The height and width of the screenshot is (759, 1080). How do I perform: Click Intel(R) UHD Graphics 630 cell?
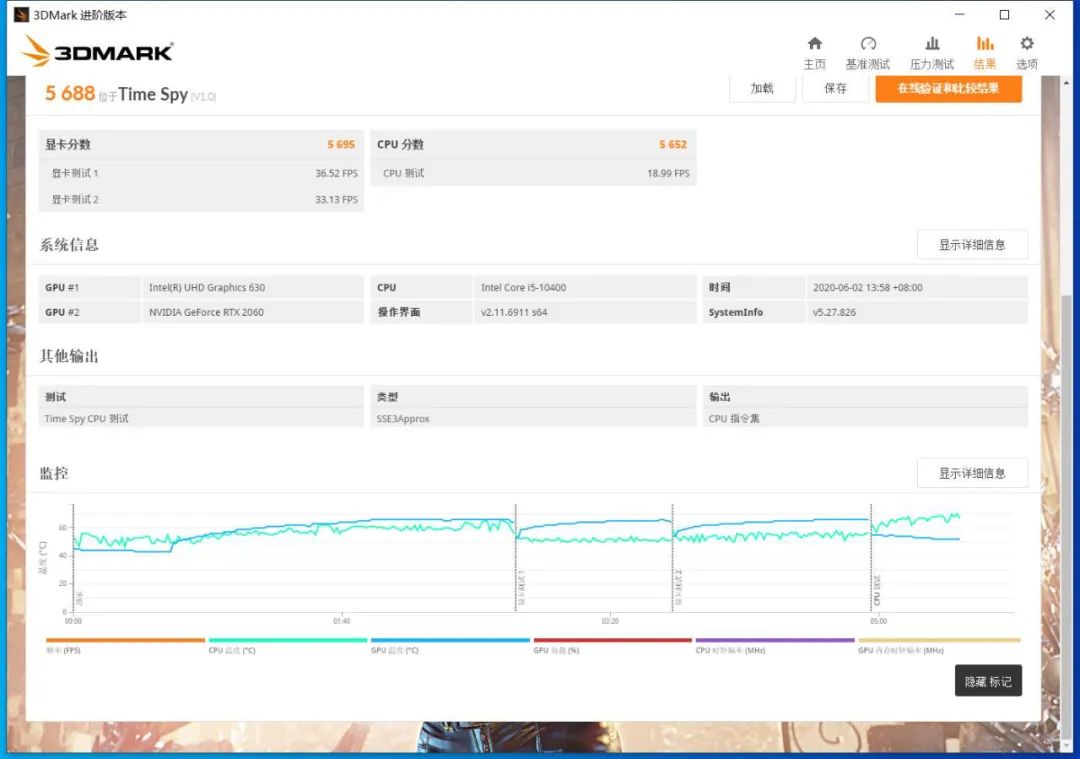[252, 287]
